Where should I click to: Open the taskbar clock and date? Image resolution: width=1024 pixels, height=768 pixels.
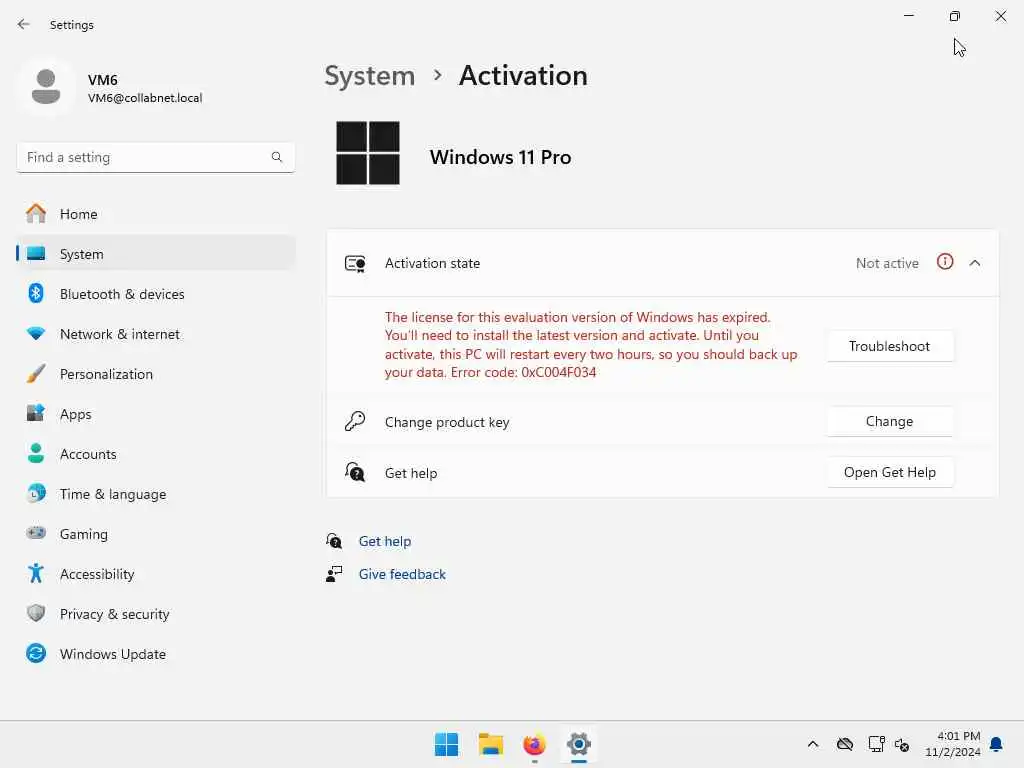[953, 744]
